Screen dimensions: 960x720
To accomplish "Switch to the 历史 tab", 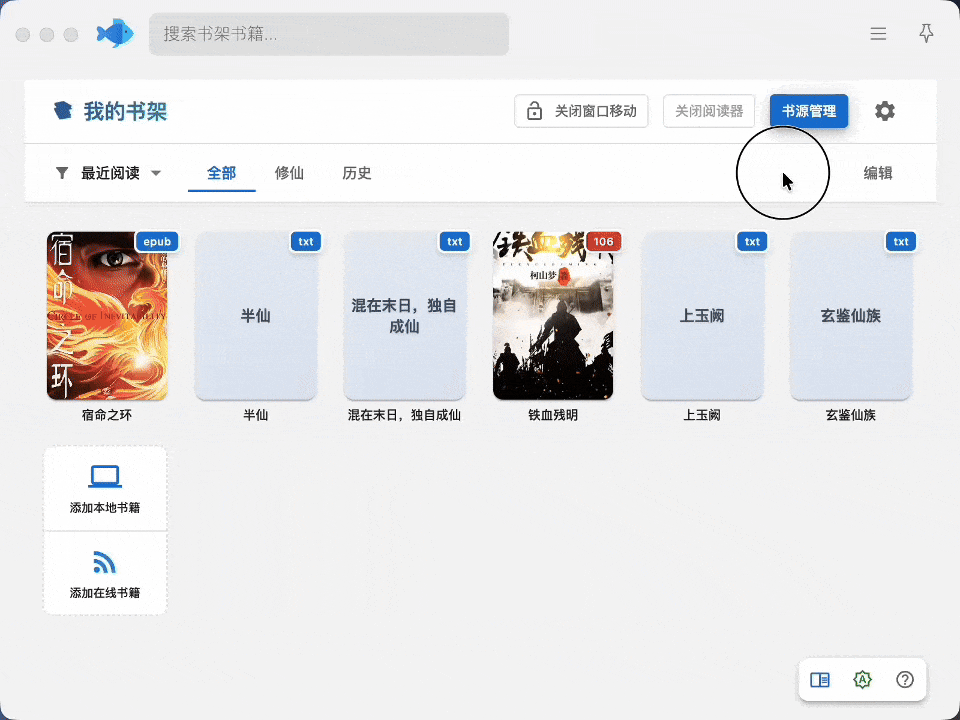I will [x=356, y=173].
